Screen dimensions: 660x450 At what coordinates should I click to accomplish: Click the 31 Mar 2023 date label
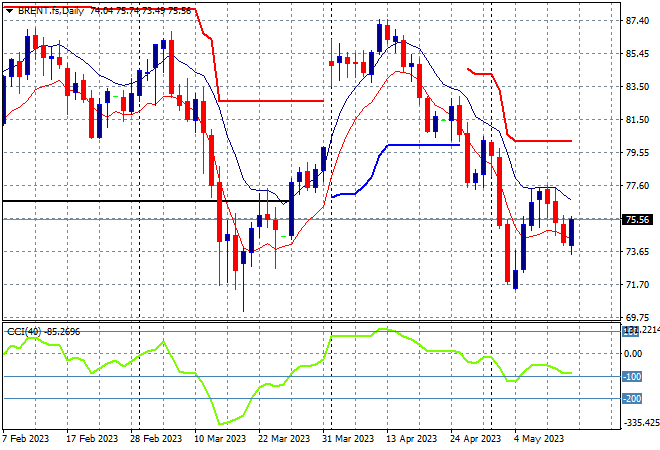[x=348, y=439]
